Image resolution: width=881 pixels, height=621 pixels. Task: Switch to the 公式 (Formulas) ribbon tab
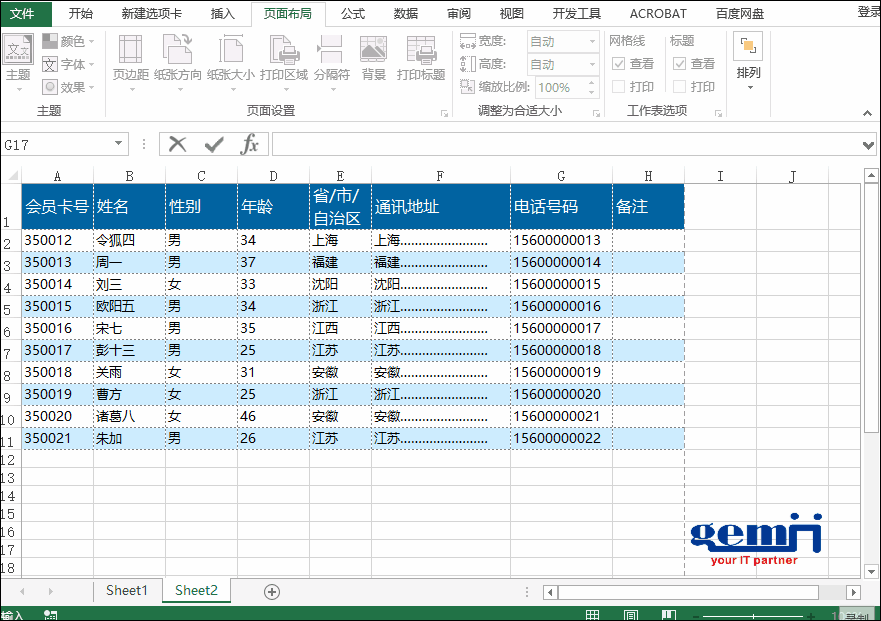pos(352,13)
